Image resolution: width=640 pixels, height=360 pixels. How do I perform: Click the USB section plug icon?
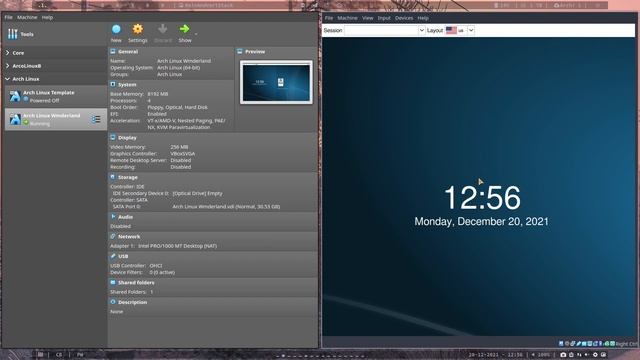coord(113,256)
